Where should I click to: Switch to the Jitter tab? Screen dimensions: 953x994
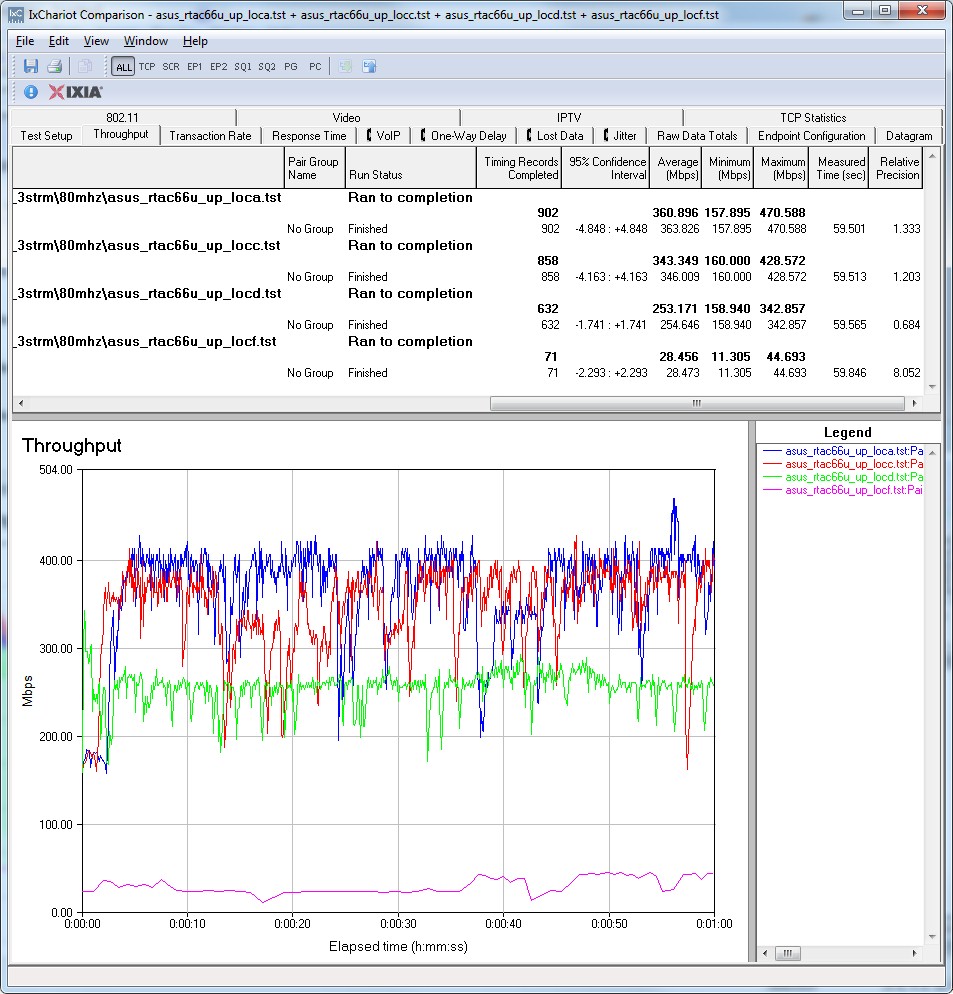[x=619, y=136]
